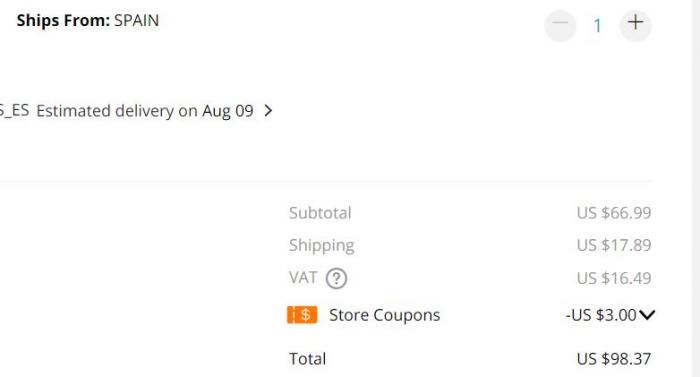Select the quantity value 1

pyautogui.click(x=597, y=26)
